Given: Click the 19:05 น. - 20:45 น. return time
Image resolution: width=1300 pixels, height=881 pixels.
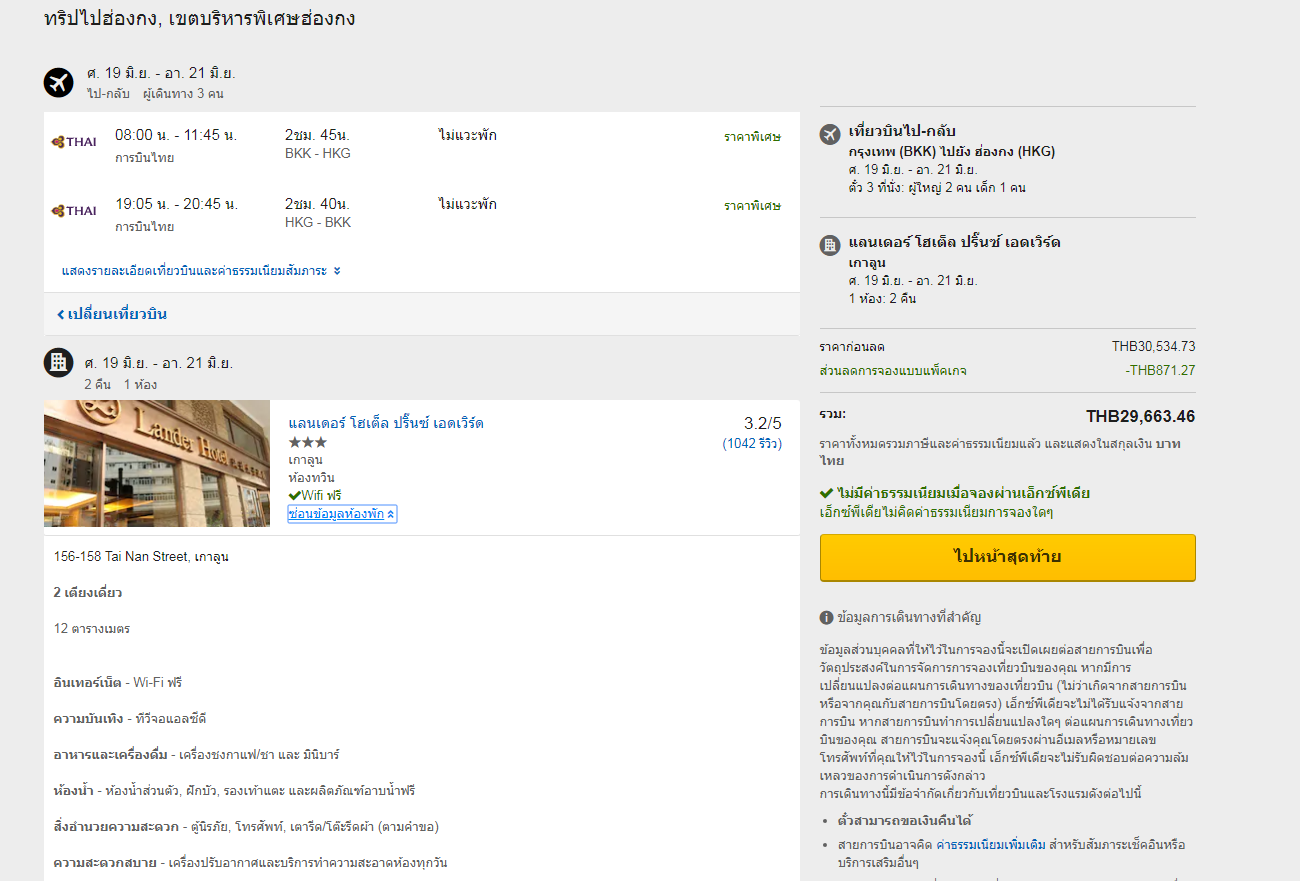Looking at the screenshot, I should 176,204.
